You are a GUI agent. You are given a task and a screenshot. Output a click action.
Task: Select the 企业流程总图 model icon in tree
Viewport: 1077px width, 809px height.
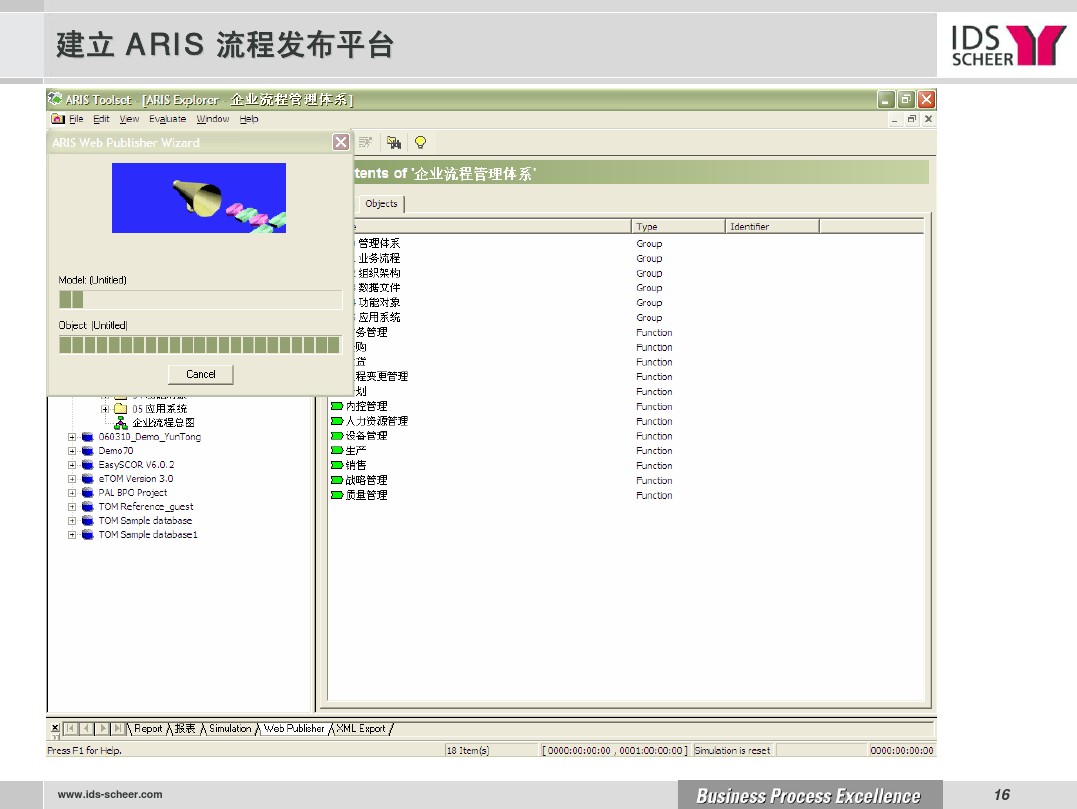(121, 422)
